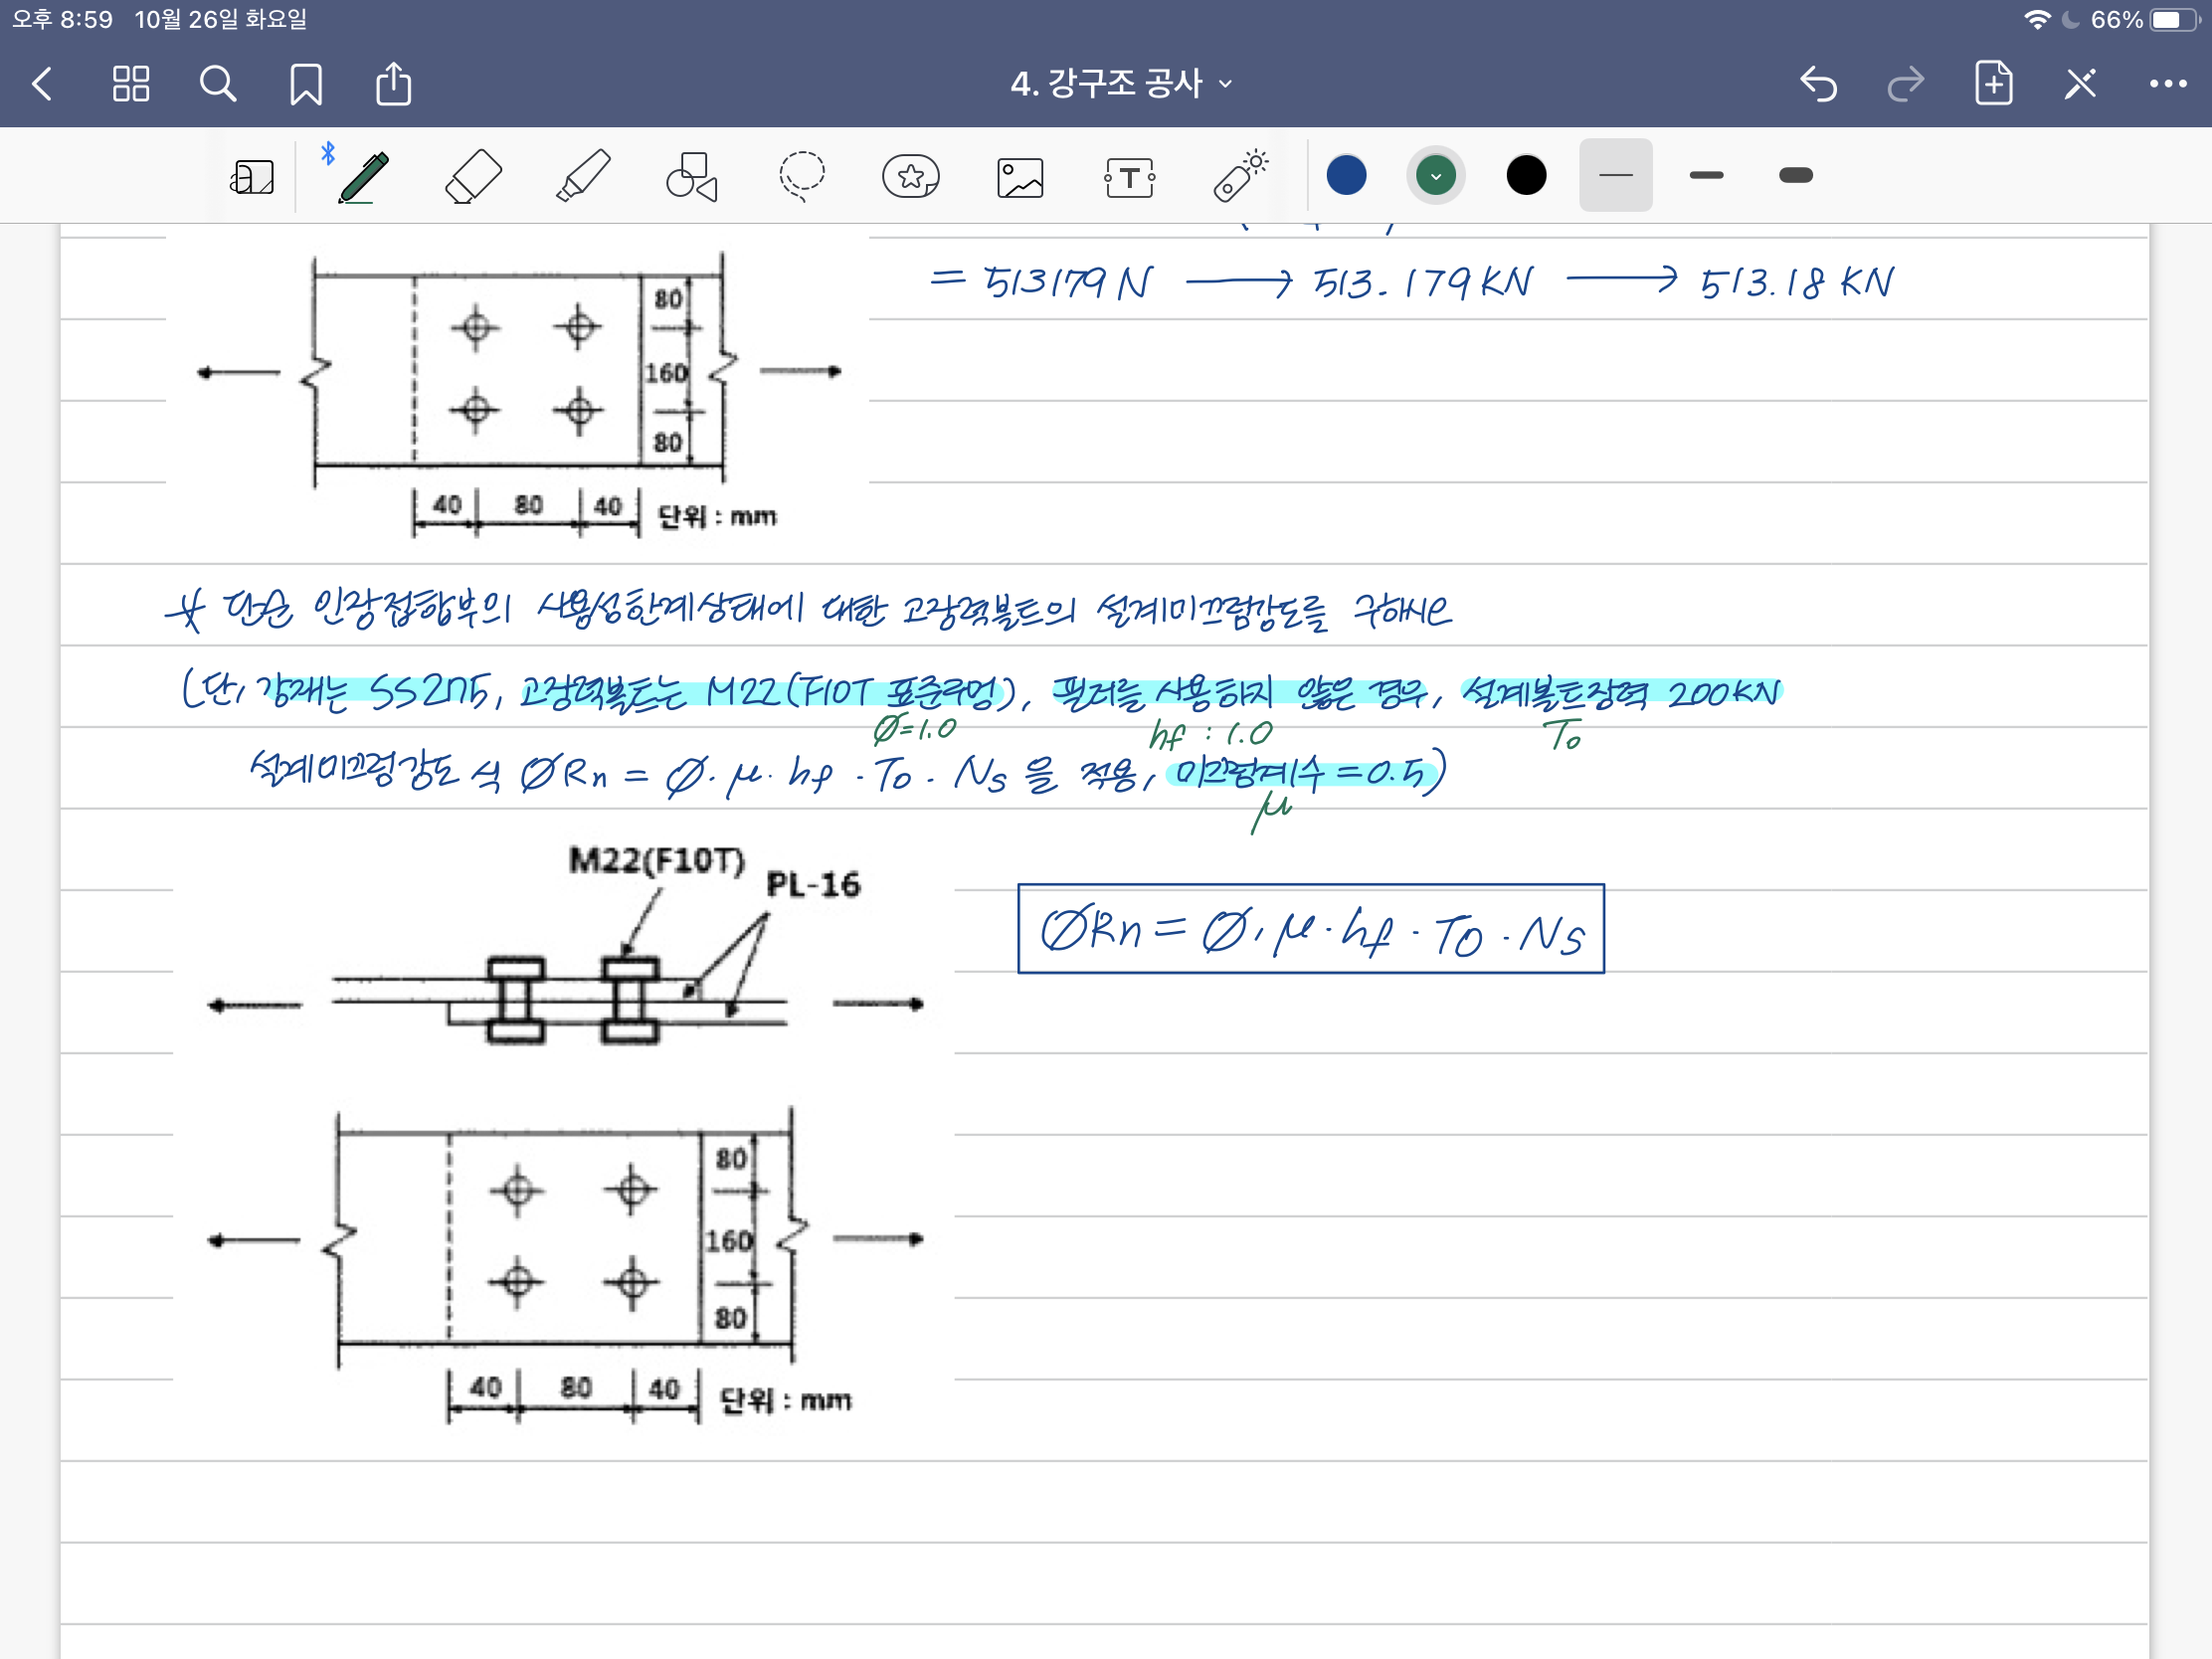The height and width of the screenshot is (1659, 2212).
Task: Tap the PL-16 label in the diagram
Action: [813, 885]
